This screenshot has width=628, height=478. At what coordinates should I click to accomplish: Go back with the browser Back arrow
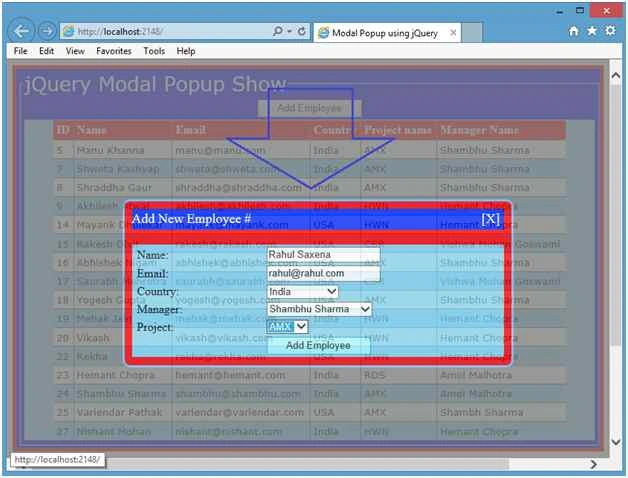point(21,30)
